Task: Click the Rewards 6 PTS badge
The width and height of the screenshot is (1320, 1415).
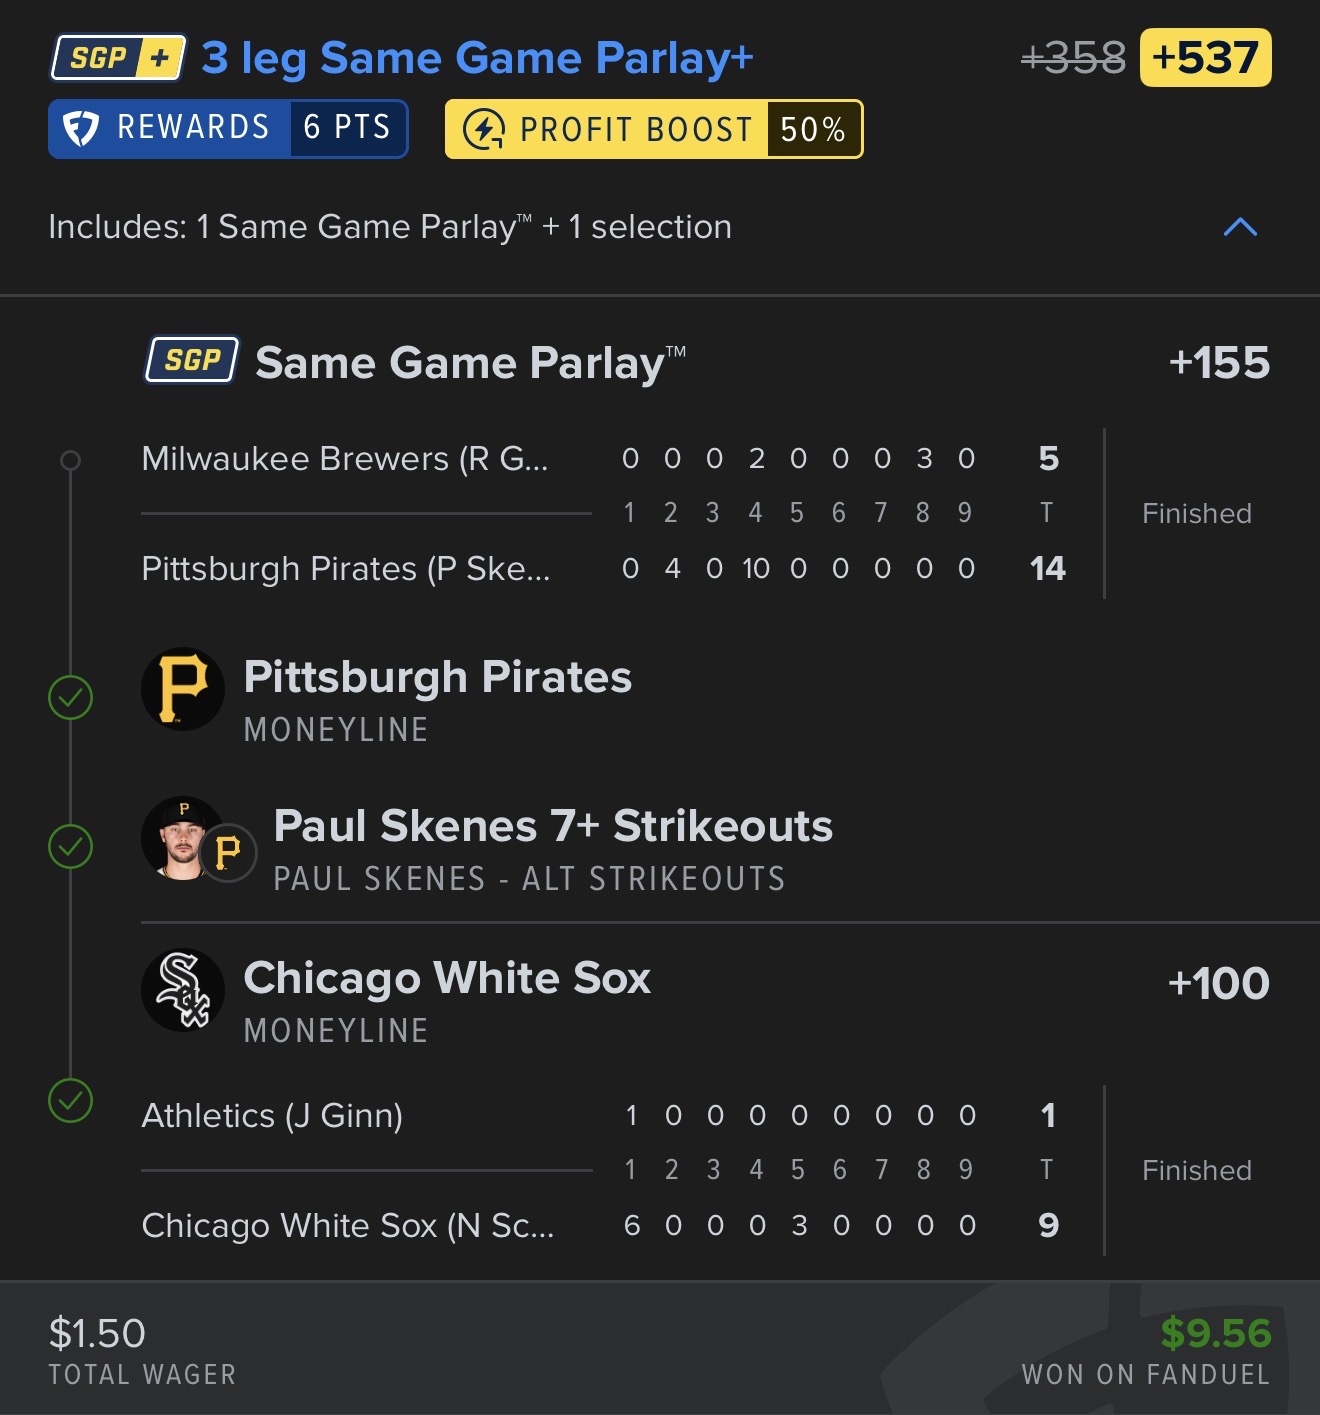Action: pyautogui.click(x=228, y=128)
